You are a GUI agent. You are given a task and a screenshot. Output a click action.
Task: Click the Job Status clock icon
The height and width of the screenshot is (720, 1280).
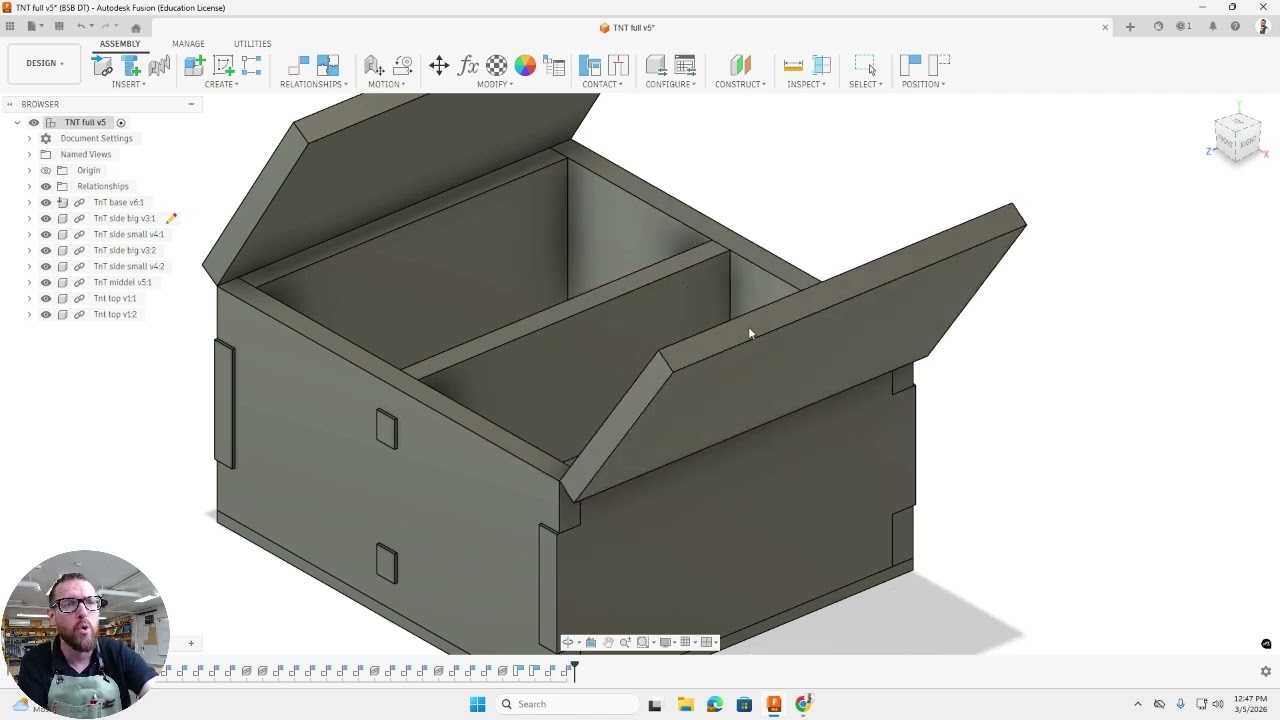point(1184,27)
